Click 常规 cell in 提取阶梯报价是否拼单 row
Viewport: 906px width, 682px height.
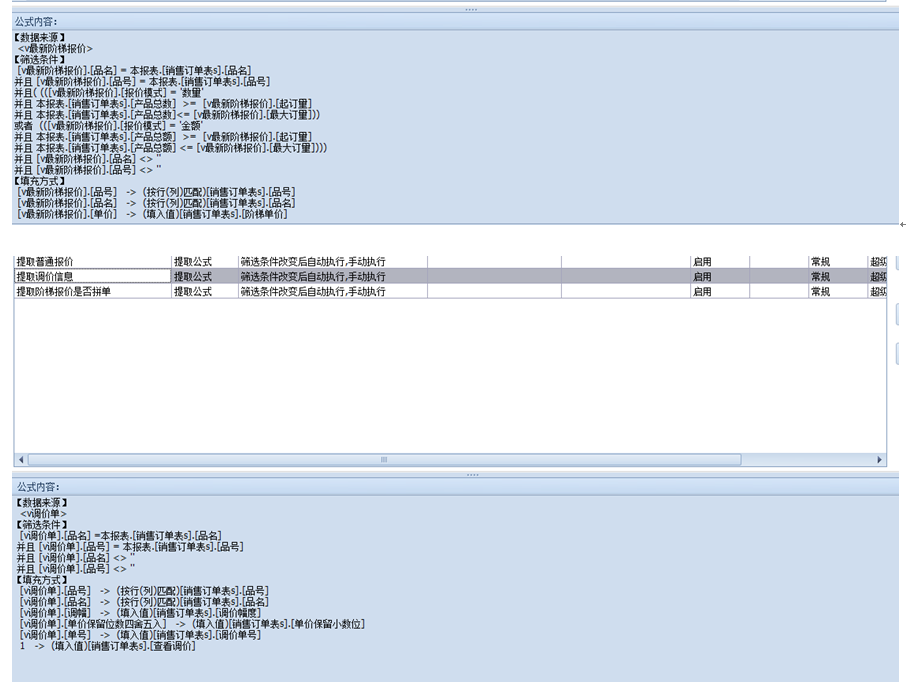point(835,291)
